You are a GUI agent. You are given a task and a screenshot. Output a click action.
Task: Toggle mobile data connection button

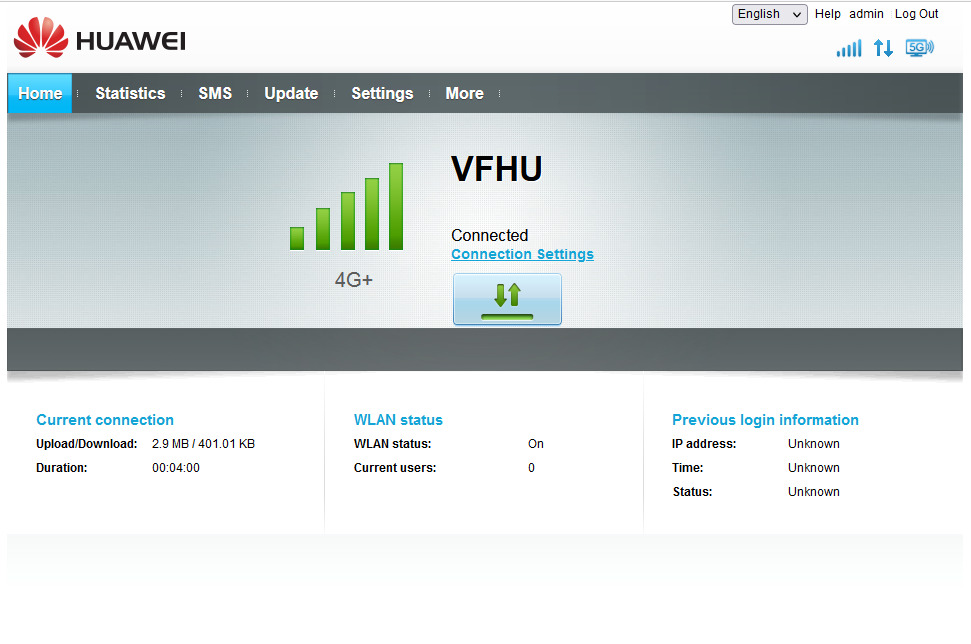tap(507, 299)
